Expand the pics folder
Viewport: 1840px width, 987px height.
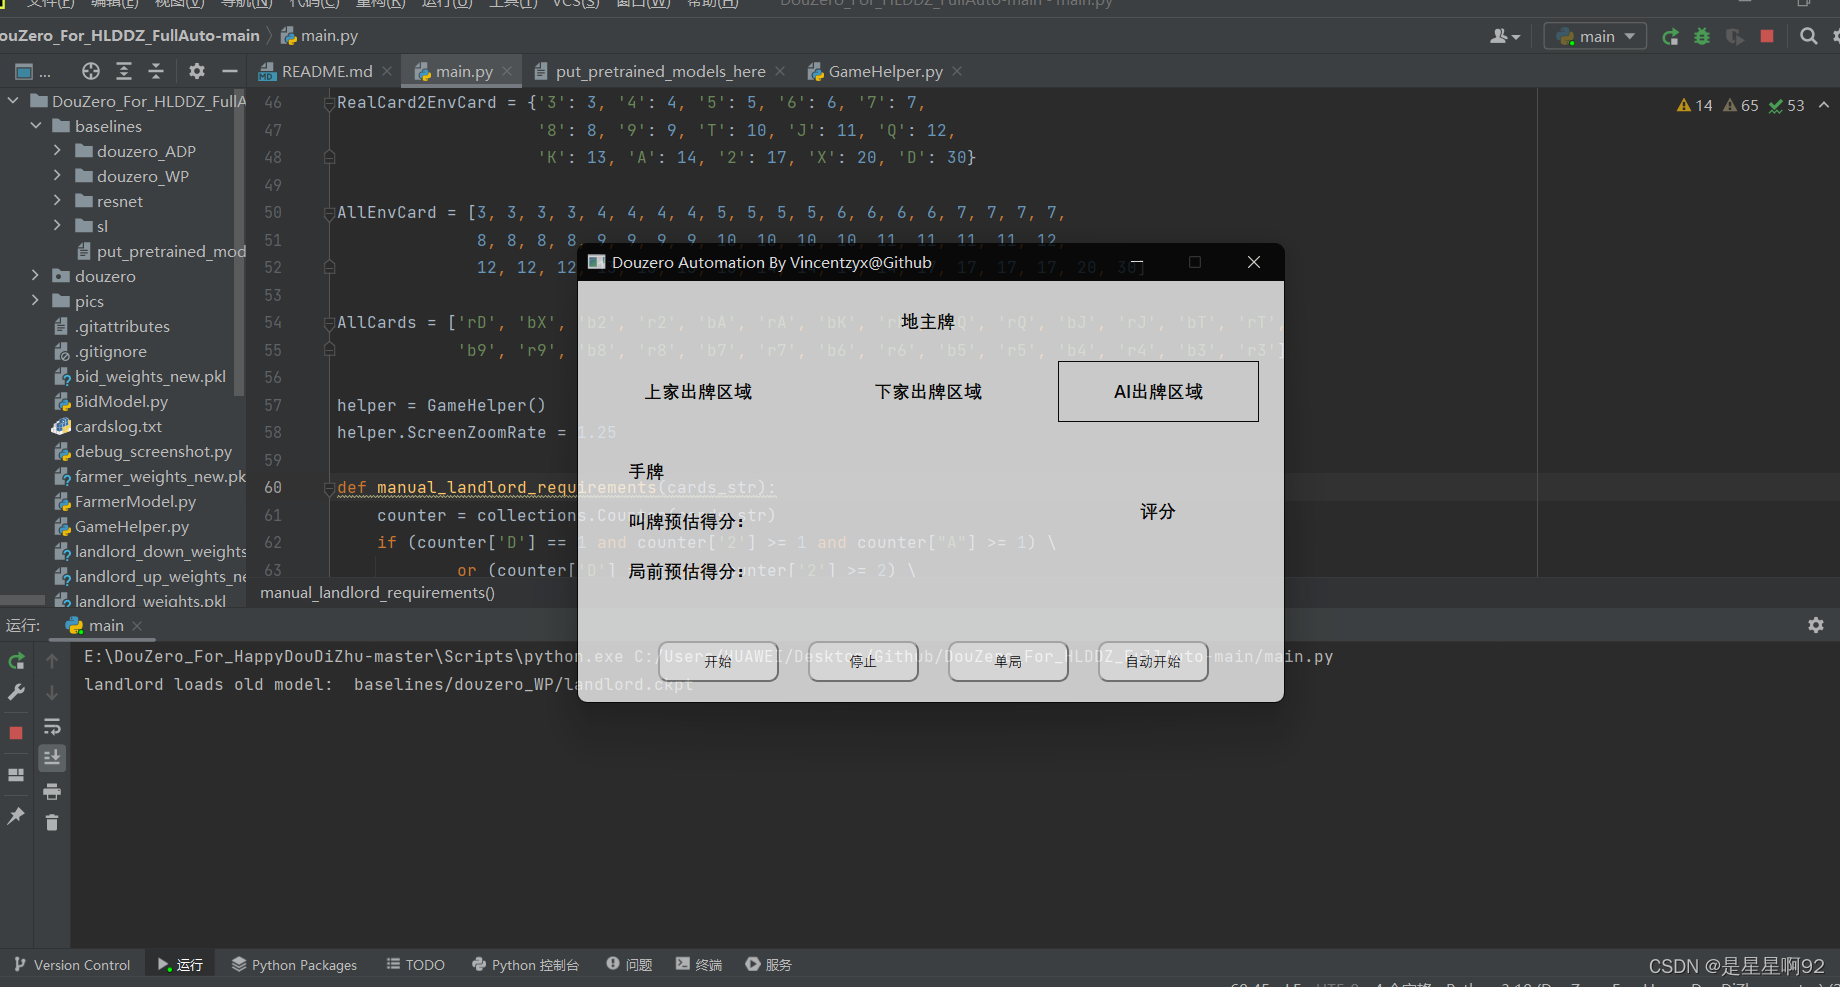click(x=35, y=301)
